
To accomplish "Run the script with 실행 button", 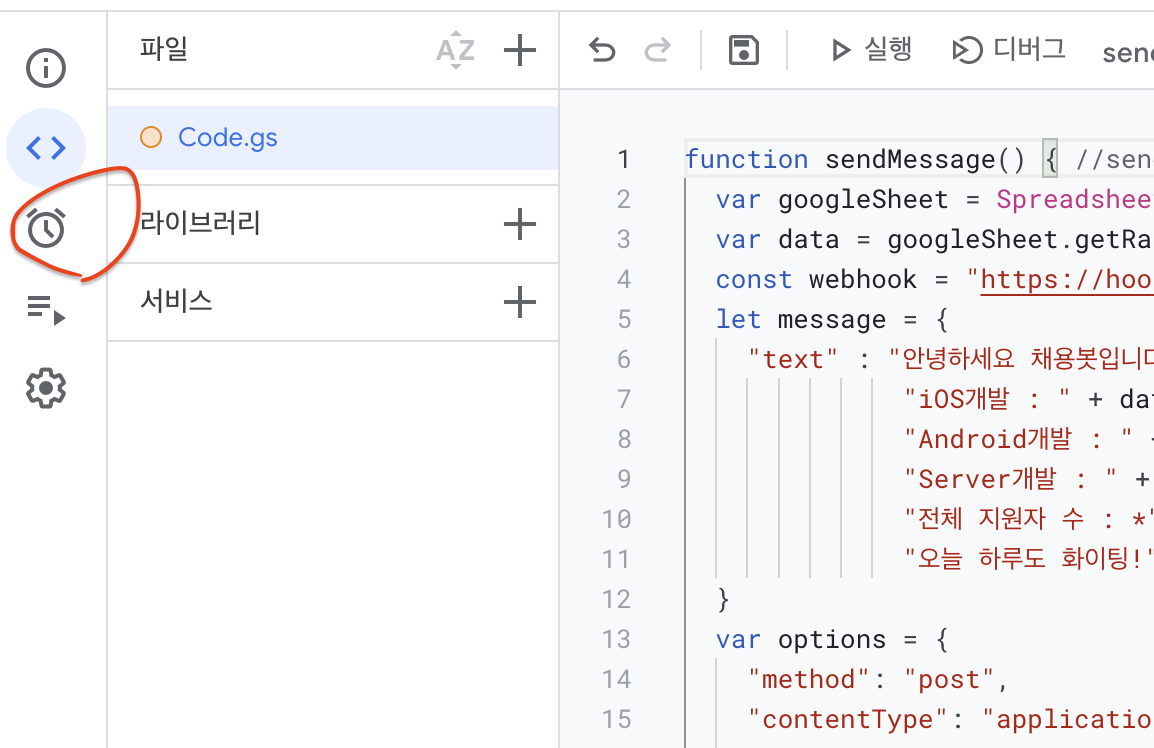I will (871, 50).
